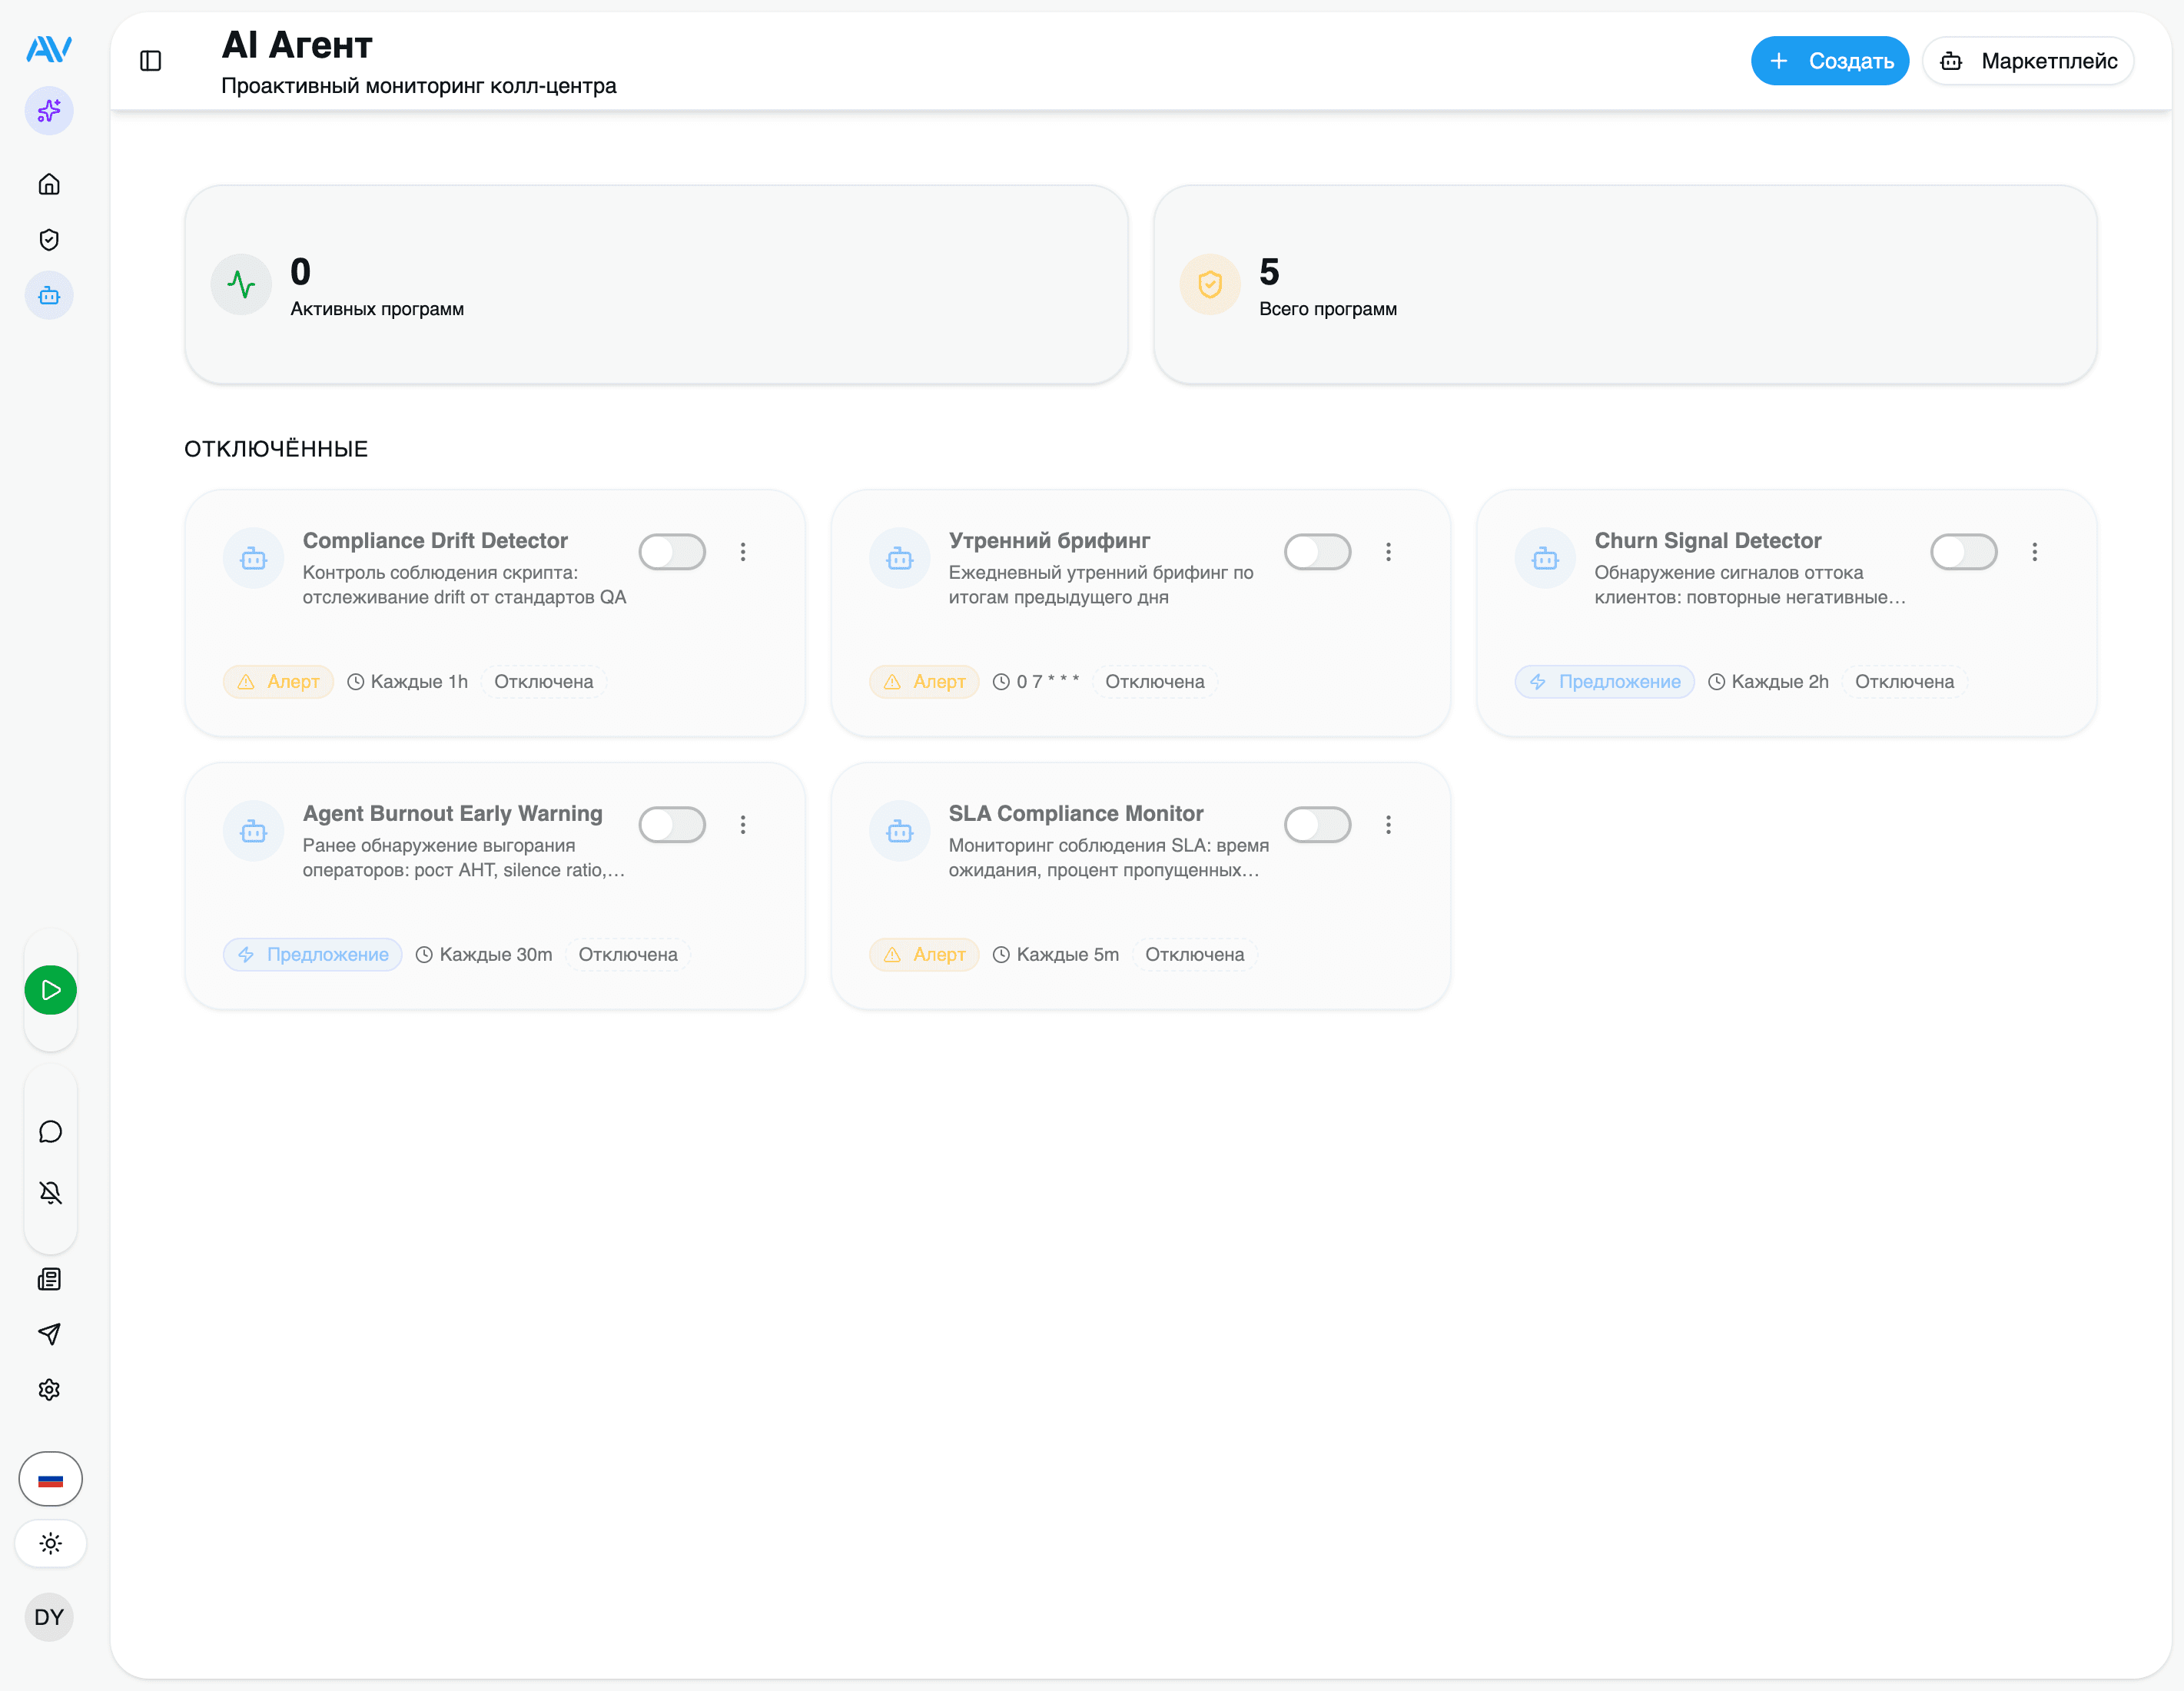Collapse the sidebar panel icon
The width and height of the screenshot is (2184, 1691).
151,61
